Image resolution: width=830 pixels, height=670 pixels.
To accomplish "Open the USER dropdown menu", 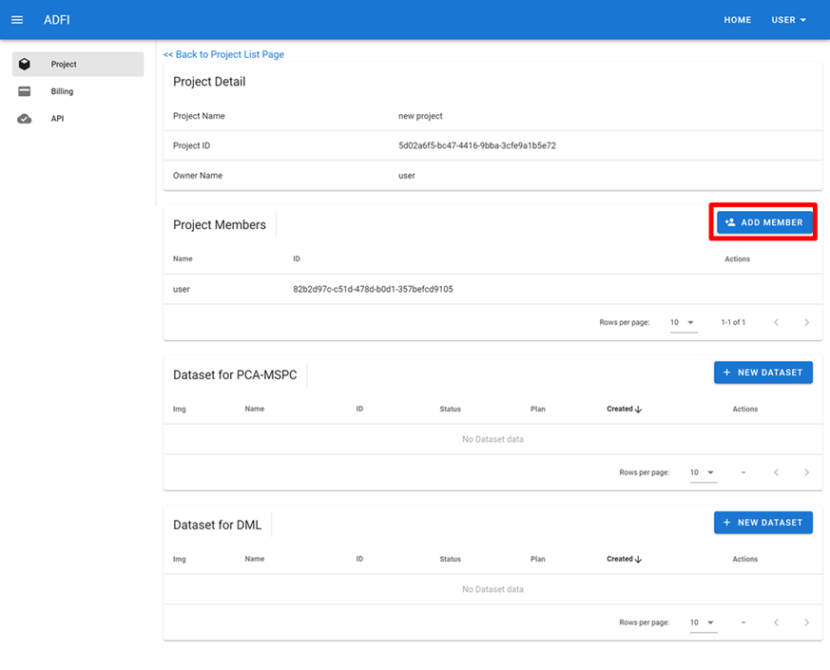I will coord(788,20).
